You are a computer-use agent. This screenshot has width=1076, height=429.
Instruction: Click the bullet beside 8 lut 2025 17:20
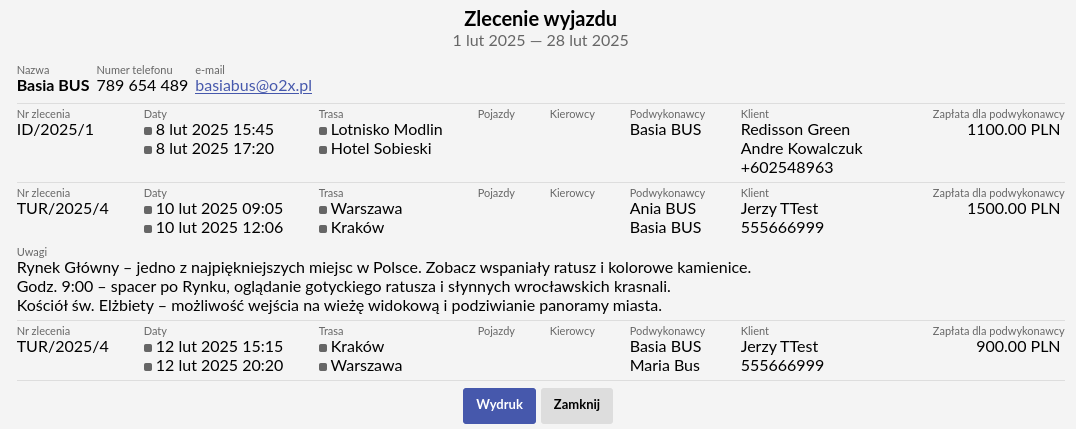[x=148, y=150]
